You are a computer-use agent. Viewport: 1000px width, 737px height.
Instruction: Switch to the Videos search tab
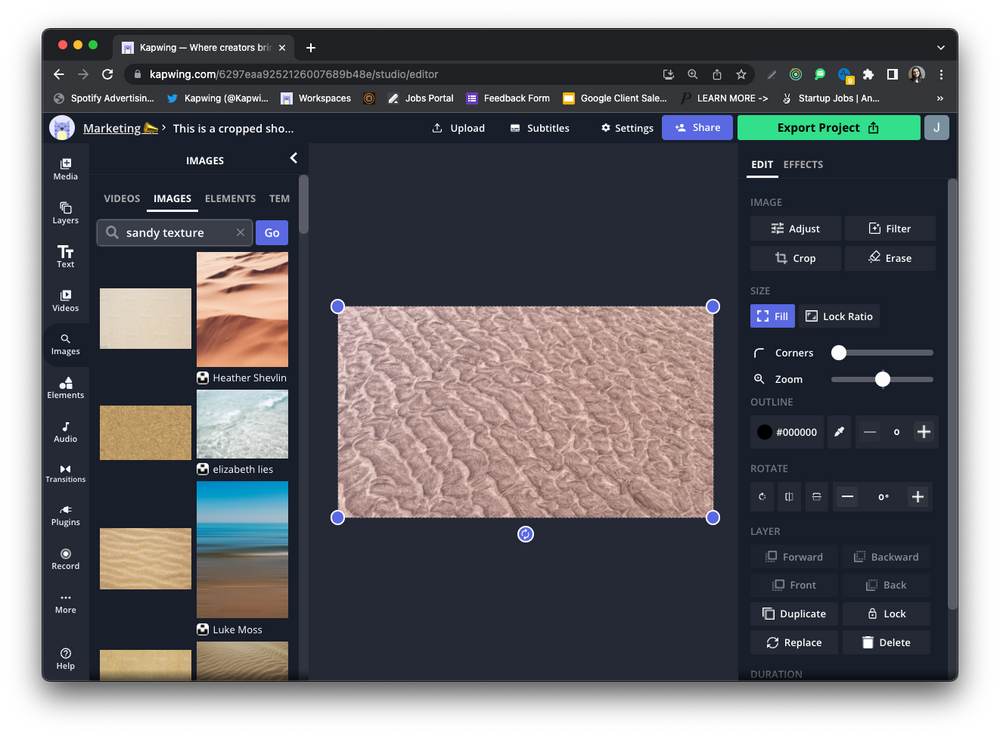click(122, 198)
